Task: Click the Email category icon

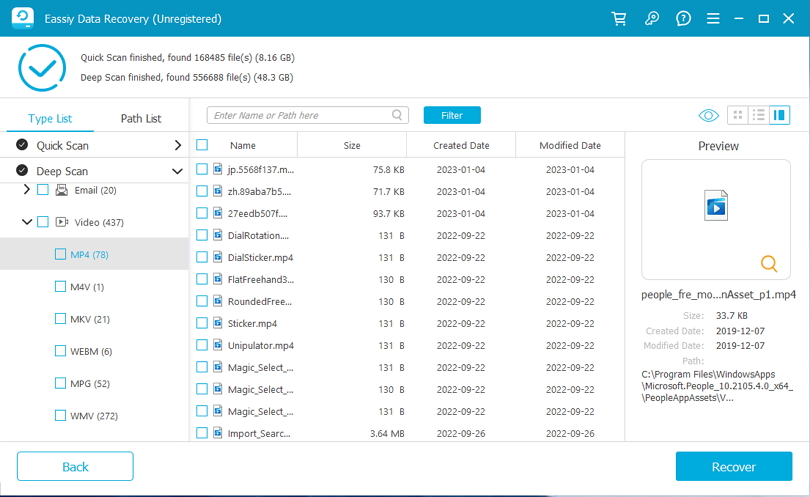Action: [61, 190]
